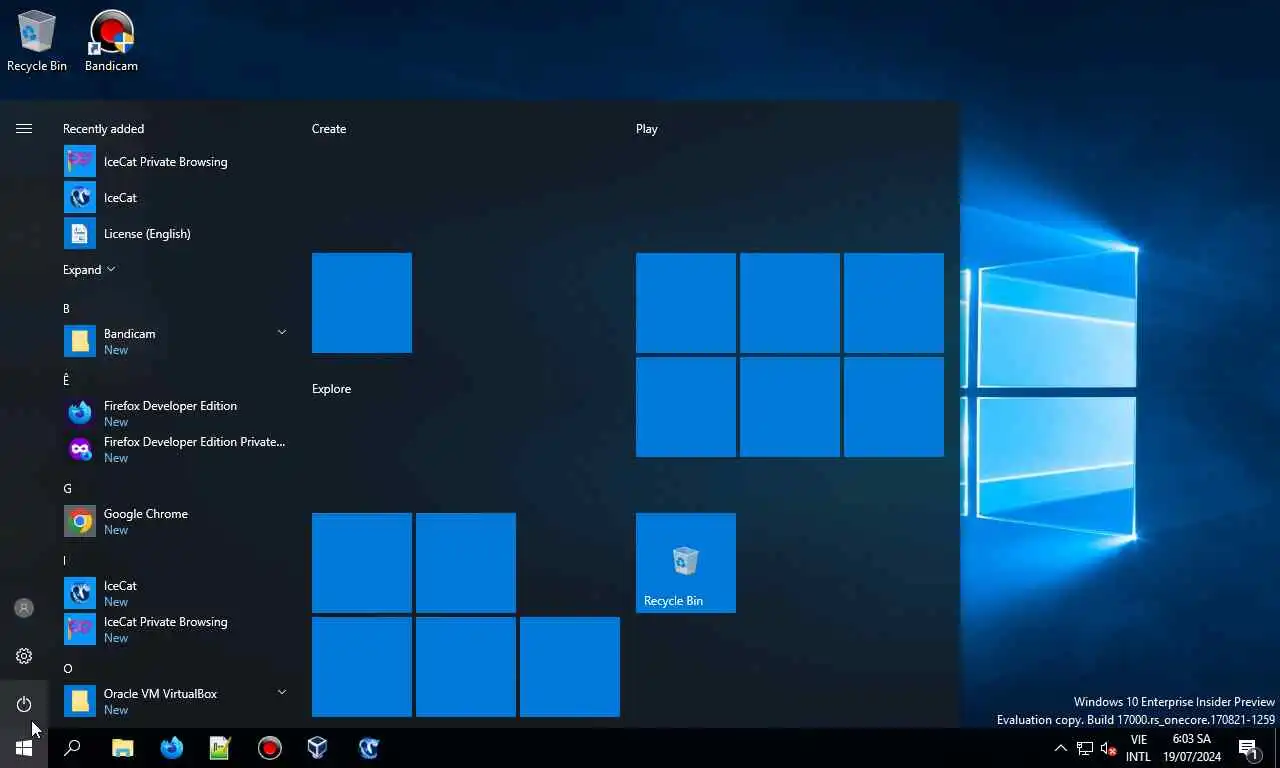Open Bandicam recorder on taskbar
Screen dimensions: 1280x768
click(x=270, y=748)
